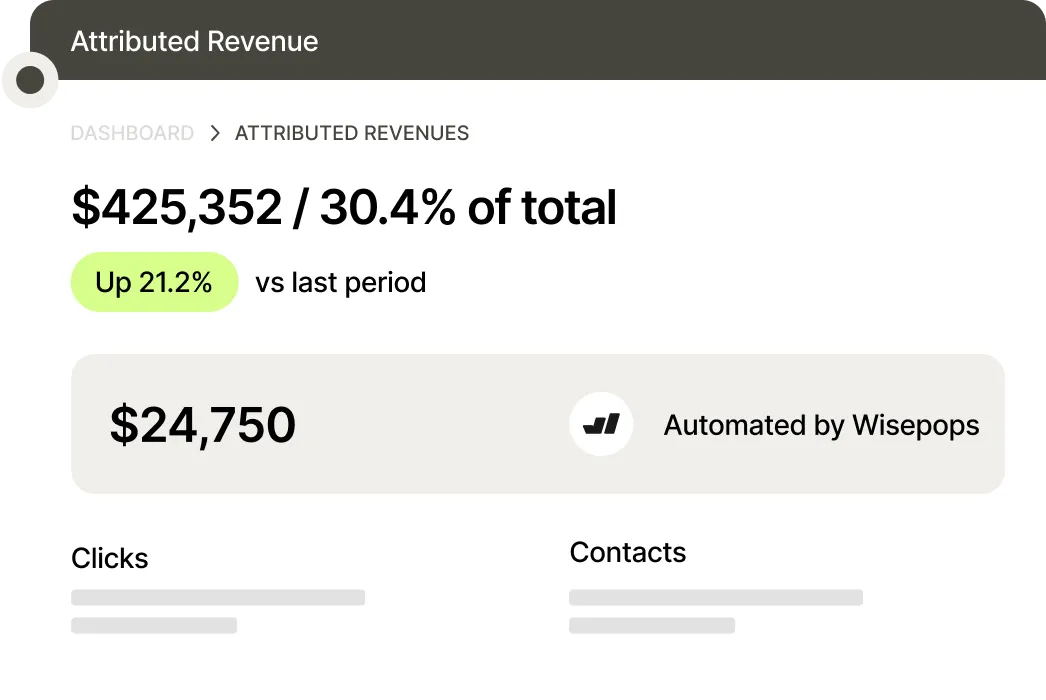
Task: Click the shorter placeholder bar under Contacts
Action: tap(651, 625)
